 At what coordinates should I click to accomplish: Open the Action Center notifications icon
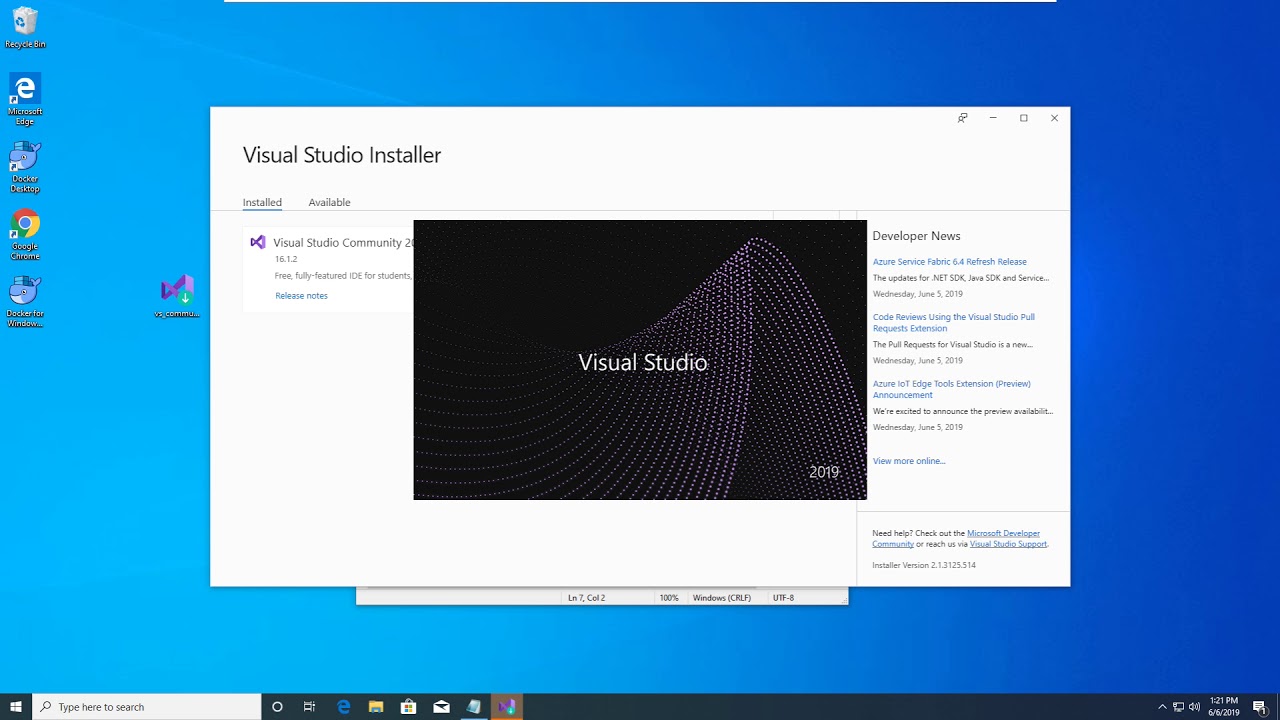point(1260,707)
